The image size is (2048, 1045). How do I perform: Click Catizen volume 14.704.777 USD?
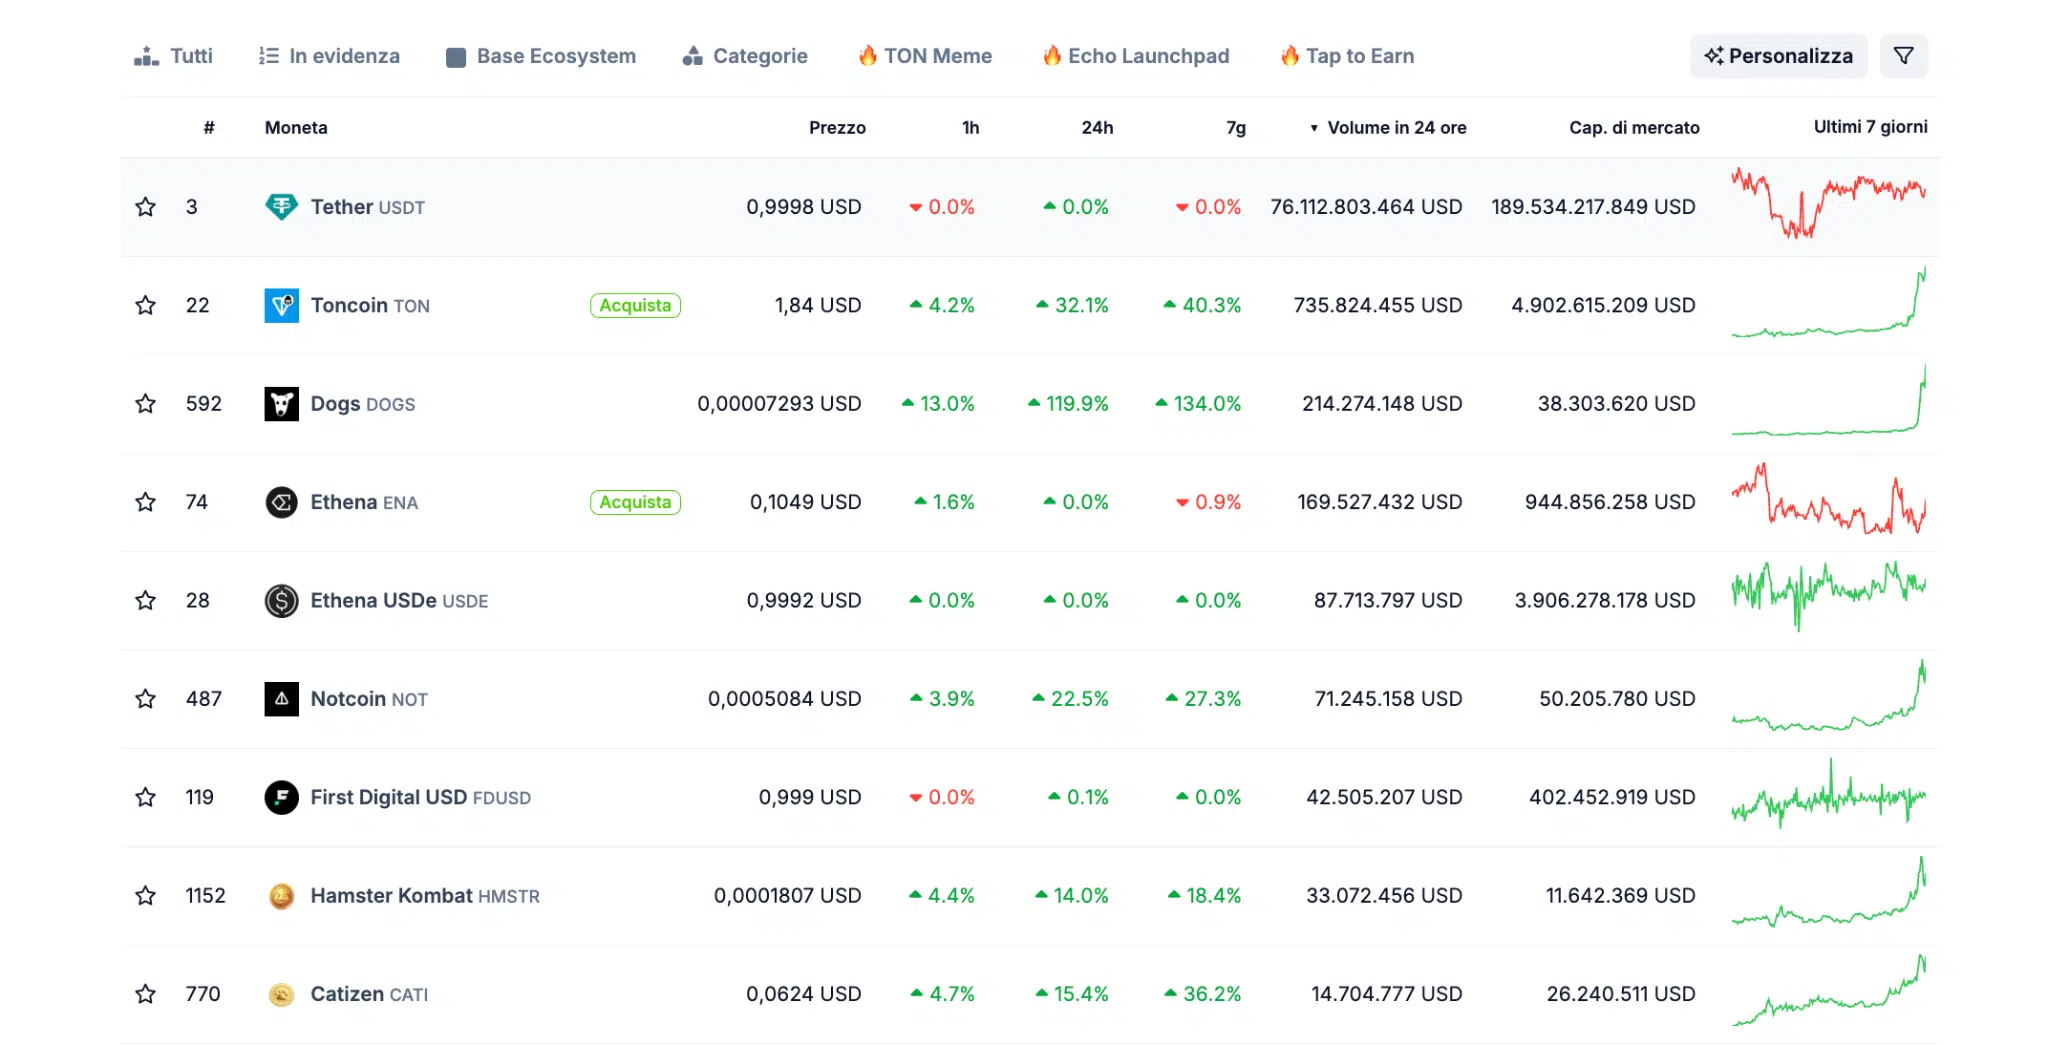tap(1387, 994)
